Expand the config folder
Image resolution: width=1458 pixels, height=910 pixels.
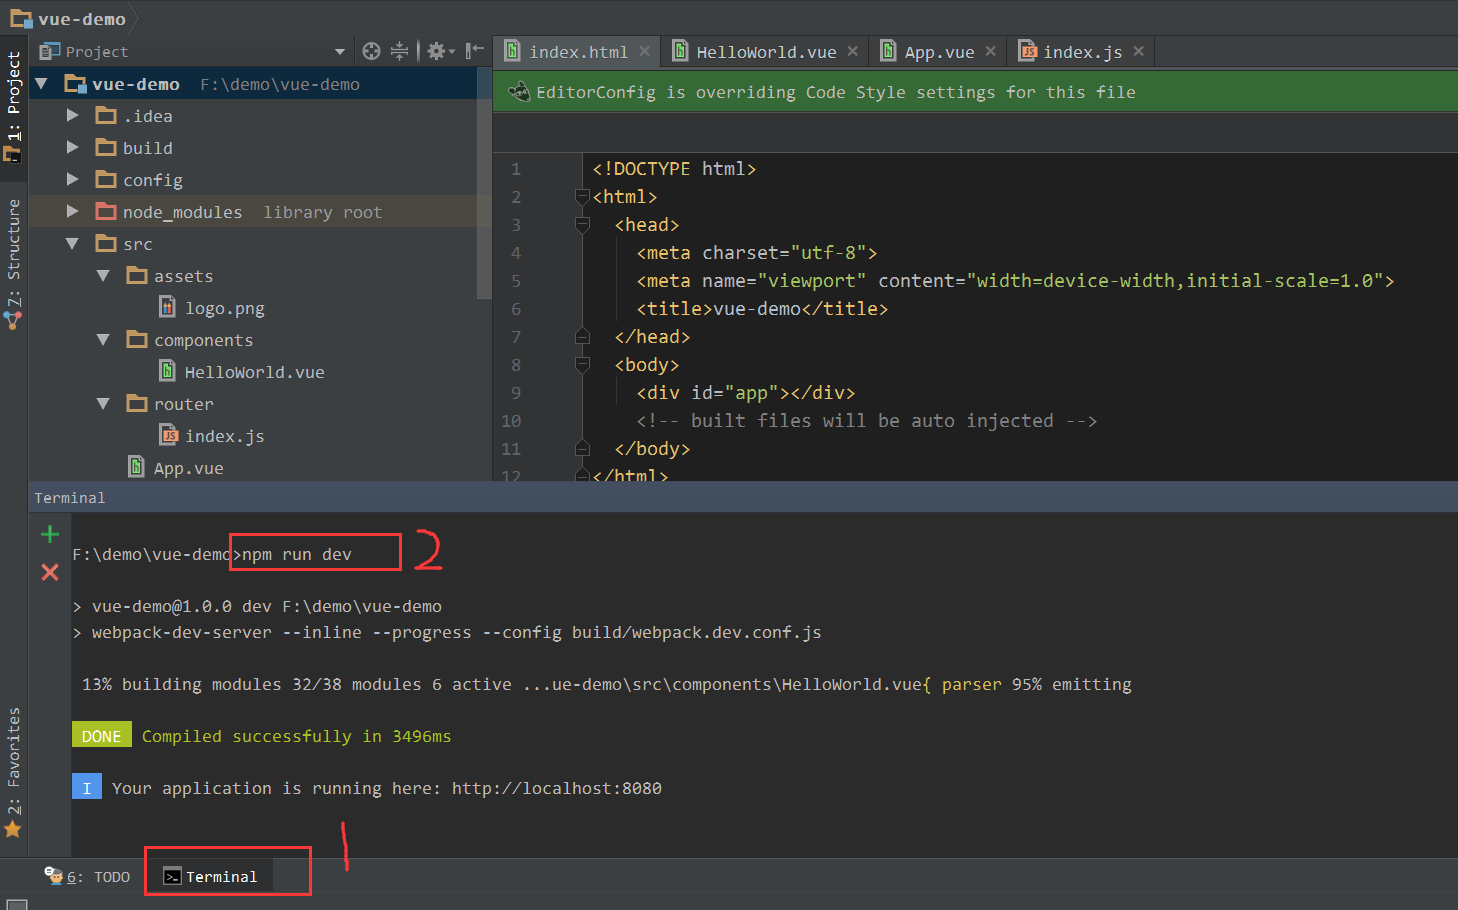72,180
